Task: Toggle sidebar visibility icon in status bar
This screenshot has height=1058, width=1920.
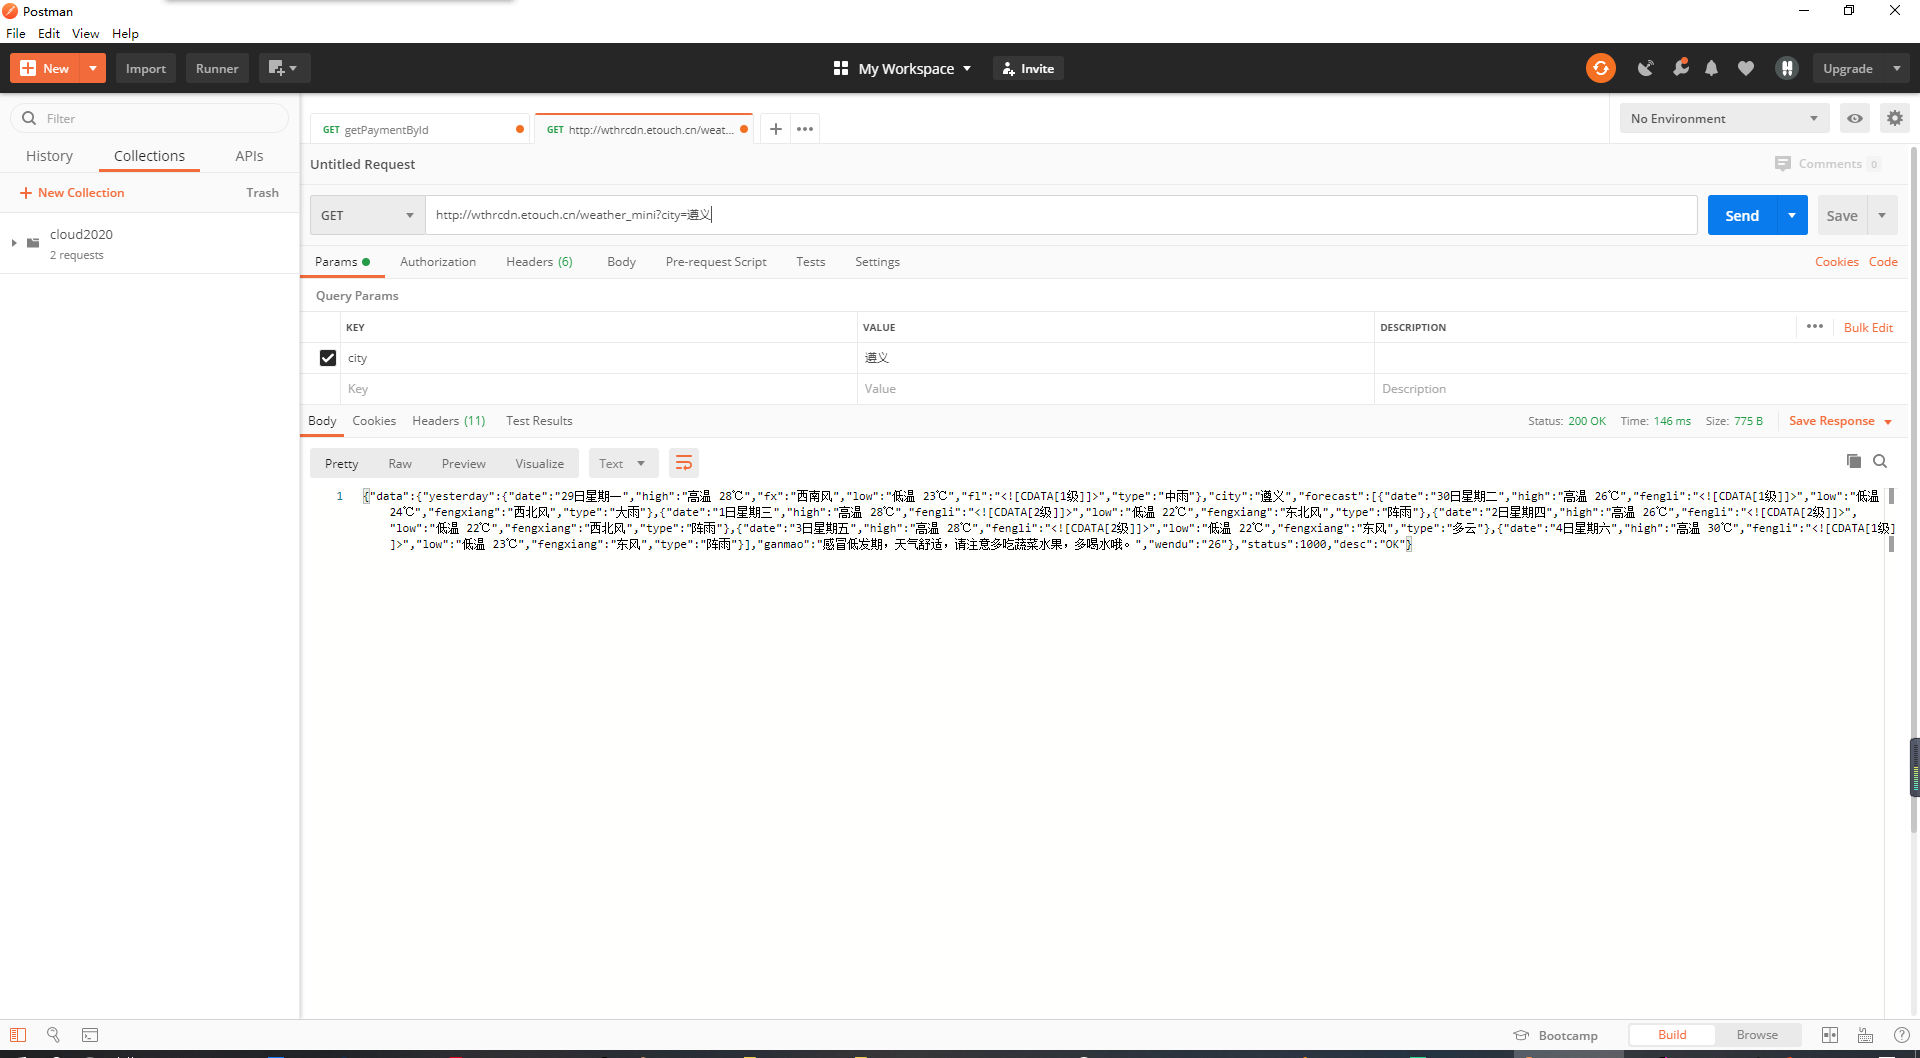Action: 18,1035
